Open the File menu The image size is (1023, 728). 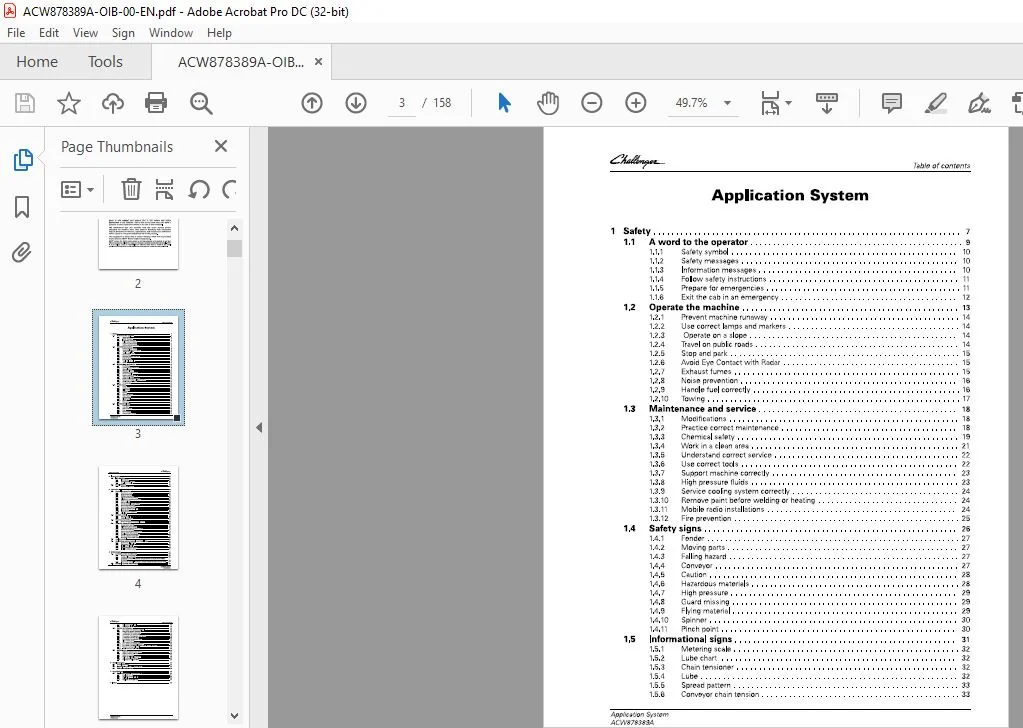pyautogui.click(x=16, y=33)
